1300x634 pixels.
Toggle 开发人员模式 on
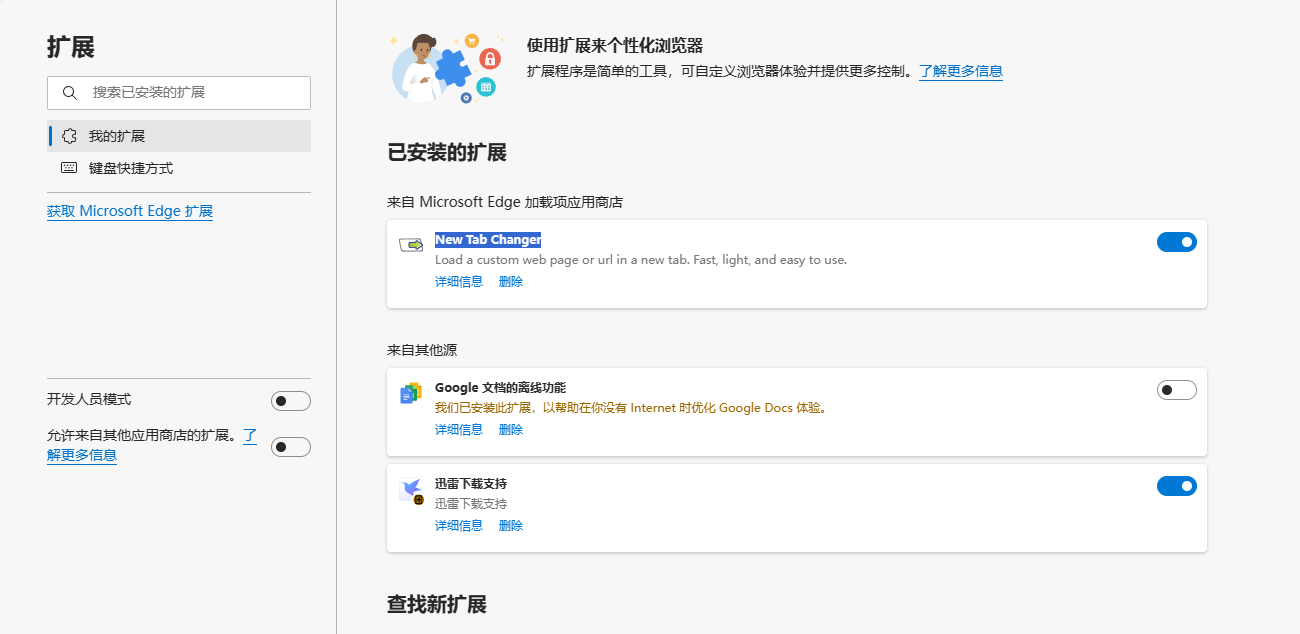tap(291, 401)
